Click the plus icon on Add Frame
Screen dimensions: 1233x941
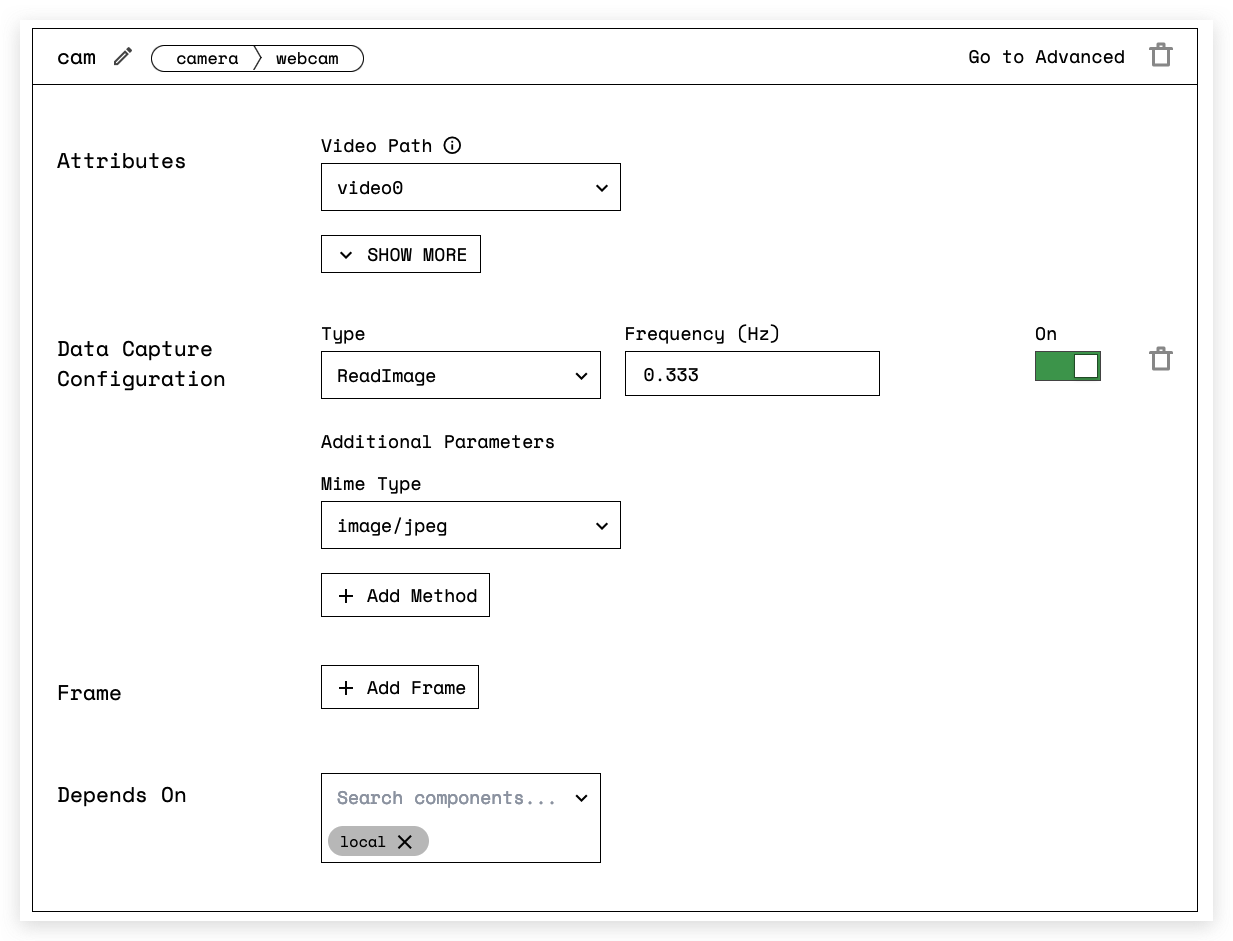pyautogui.click(x=346, y=687)
